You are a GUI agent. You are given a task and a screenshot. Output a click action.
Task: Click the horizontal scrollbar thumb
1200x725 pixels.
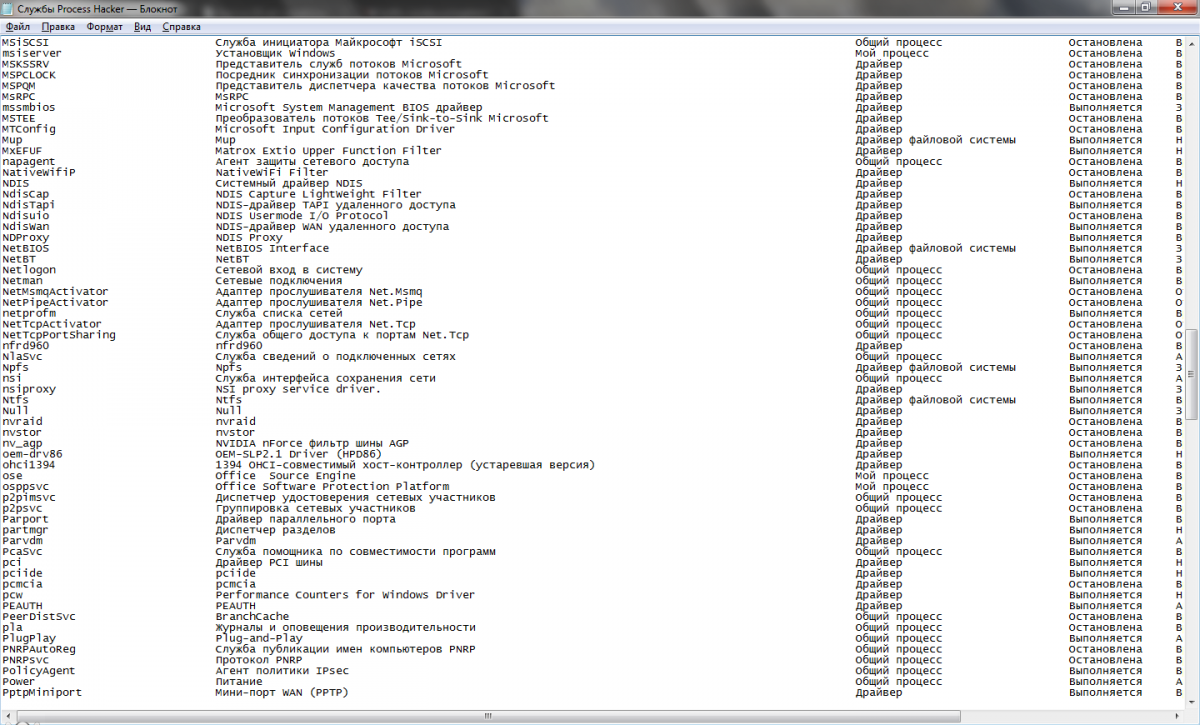tap(487, 717)
